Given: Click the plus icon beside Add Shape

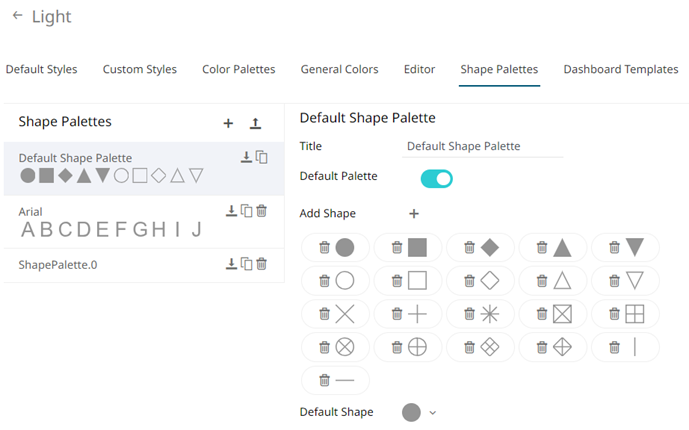Looking at the screenshot, I should pyautogui.click(x=414, y=213).
